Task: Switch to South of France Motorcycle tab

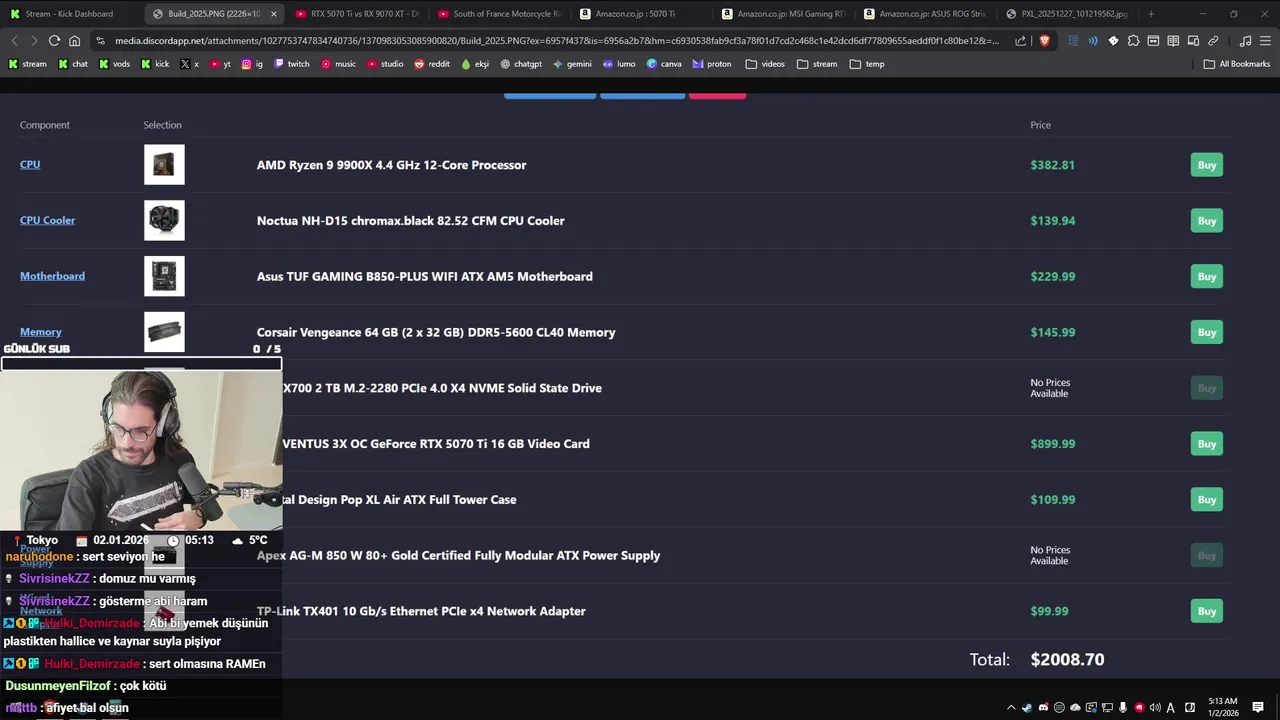Action: (x=500, y=14)
